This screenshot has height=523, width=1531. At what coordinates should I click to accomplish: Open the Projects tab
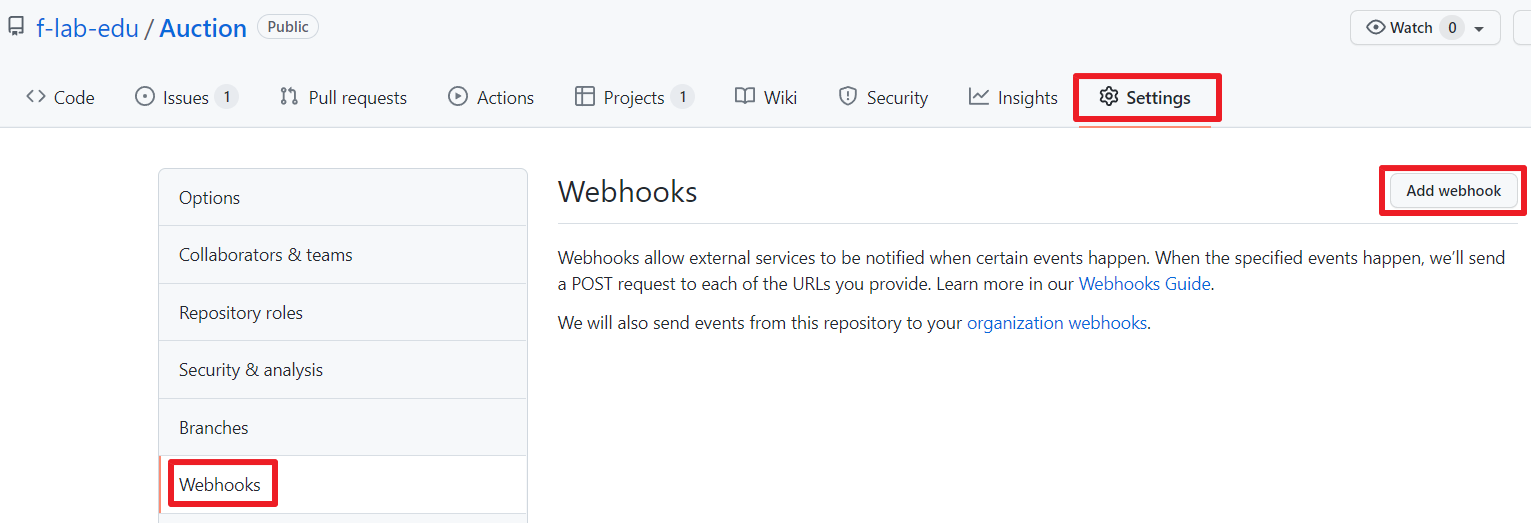click(634, 97)
